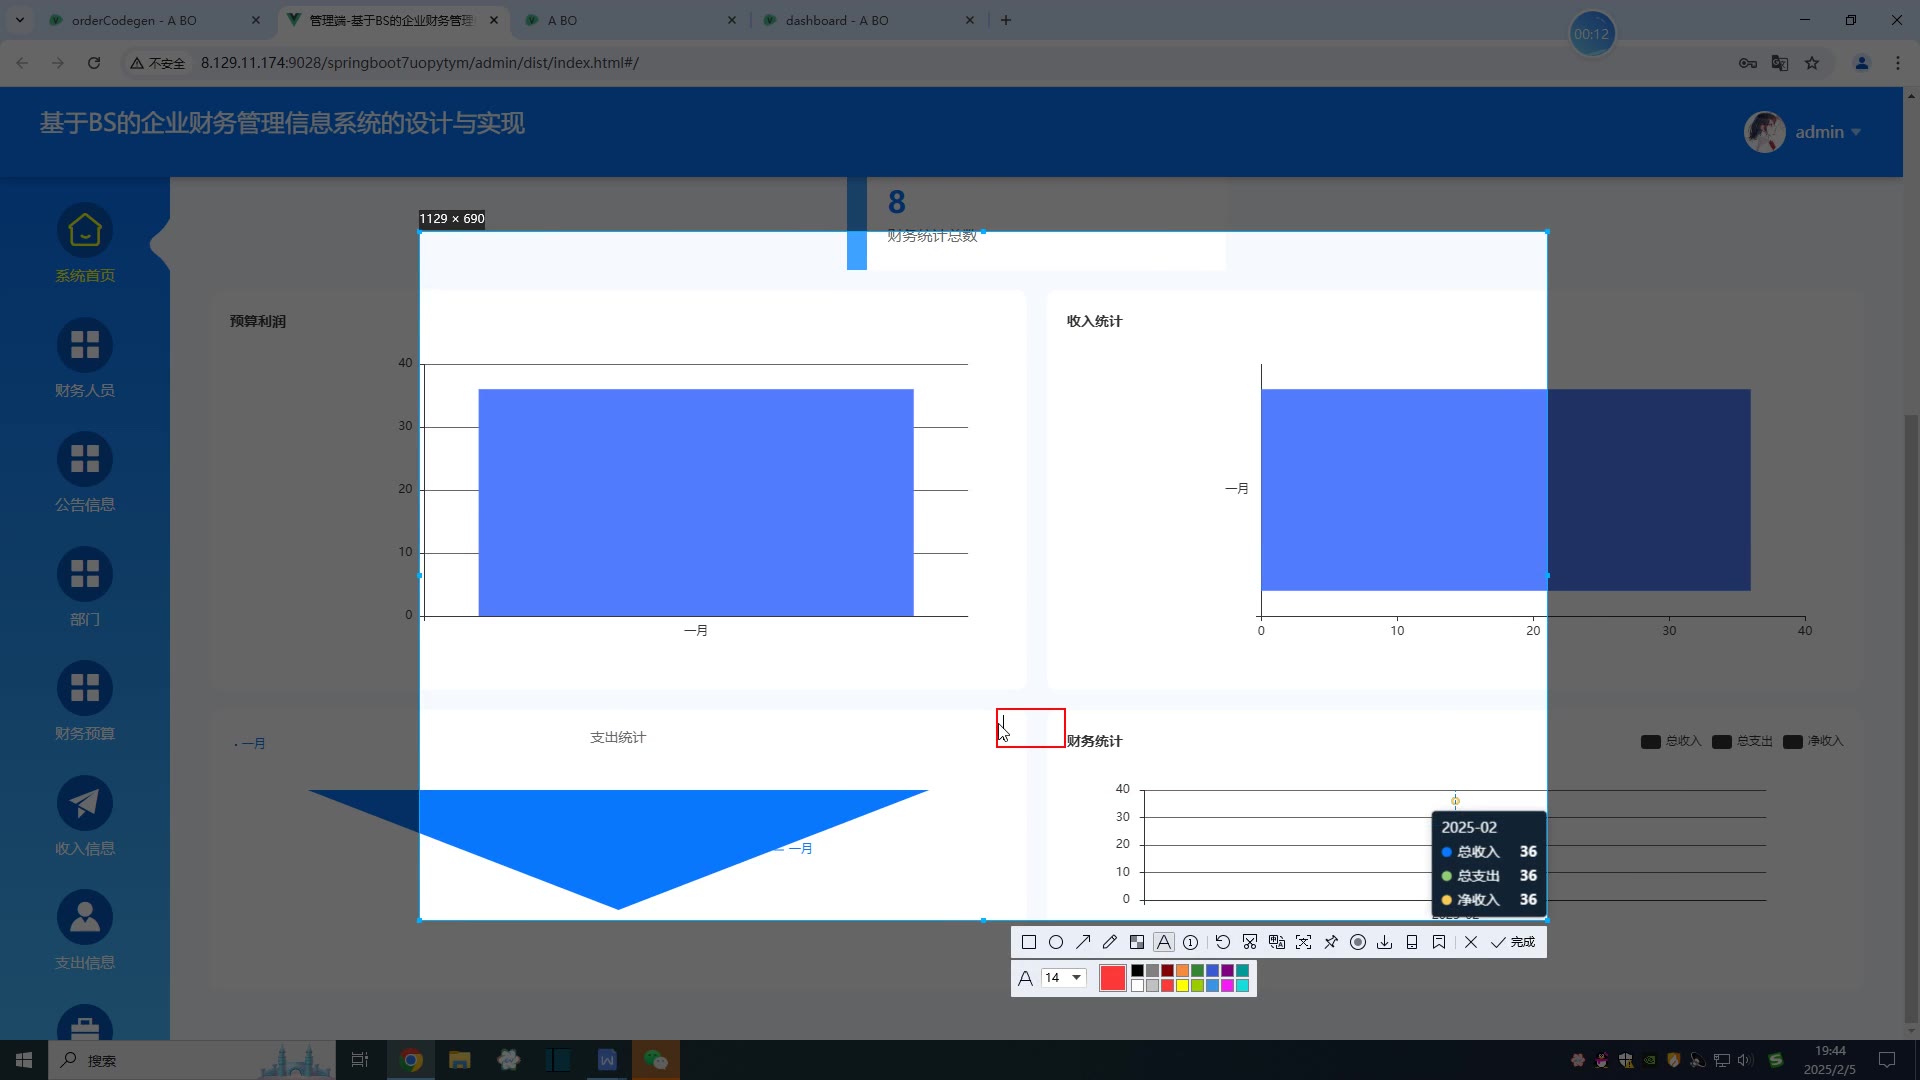Activate the mosaic blur tool
1920x1080 pixels.
coord(1137,942)
